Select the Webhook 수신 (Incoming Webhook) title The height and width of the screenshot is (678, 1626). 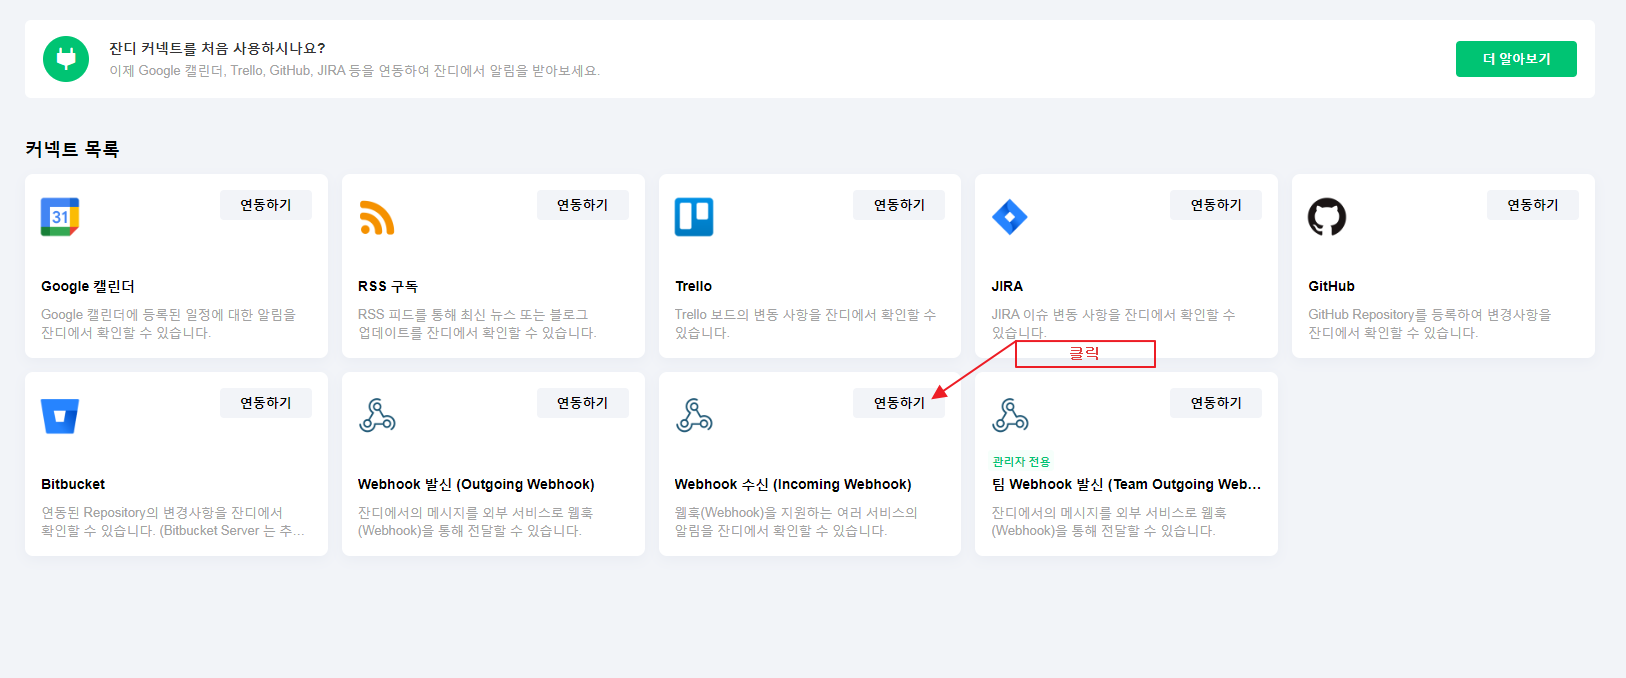[x=793, y=484]
